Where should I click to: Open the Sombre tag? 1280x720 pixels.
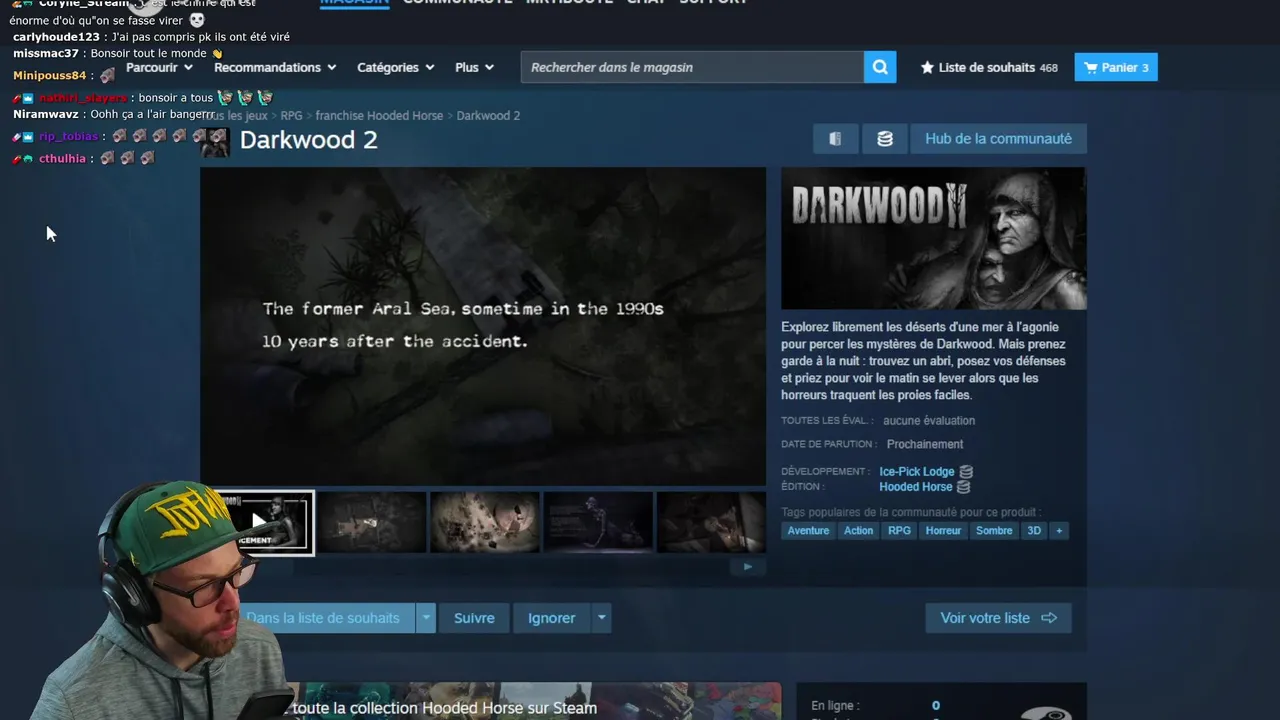[x=994, y=531]
